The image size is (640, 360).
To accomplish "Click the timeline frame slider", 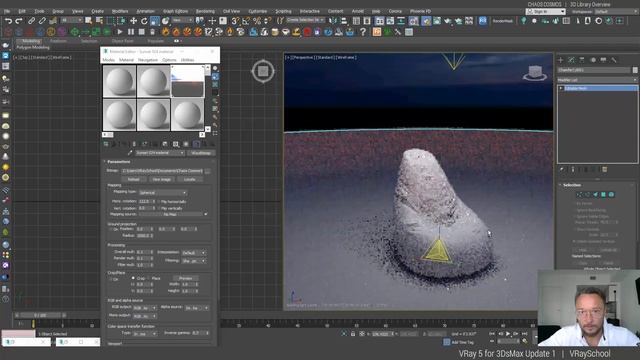I will tap(40, 316).
